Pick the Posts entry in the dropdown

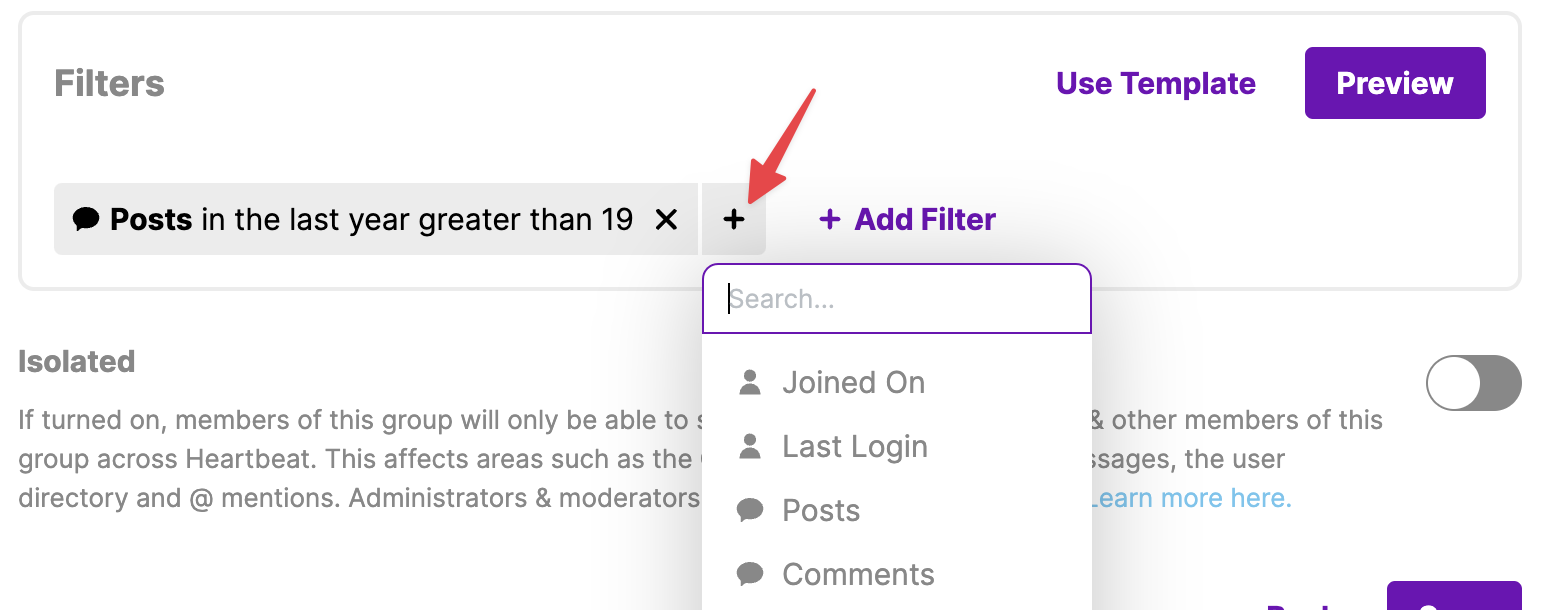click(x=896, y=510)
